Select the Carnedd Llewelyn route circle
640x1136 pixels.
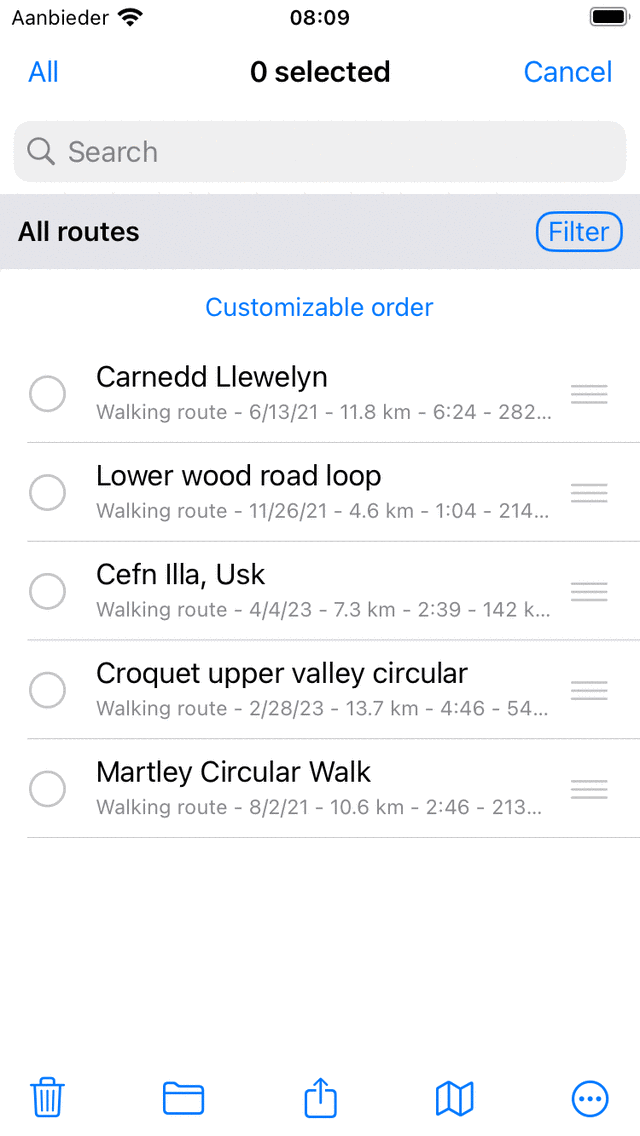(47, 394)
